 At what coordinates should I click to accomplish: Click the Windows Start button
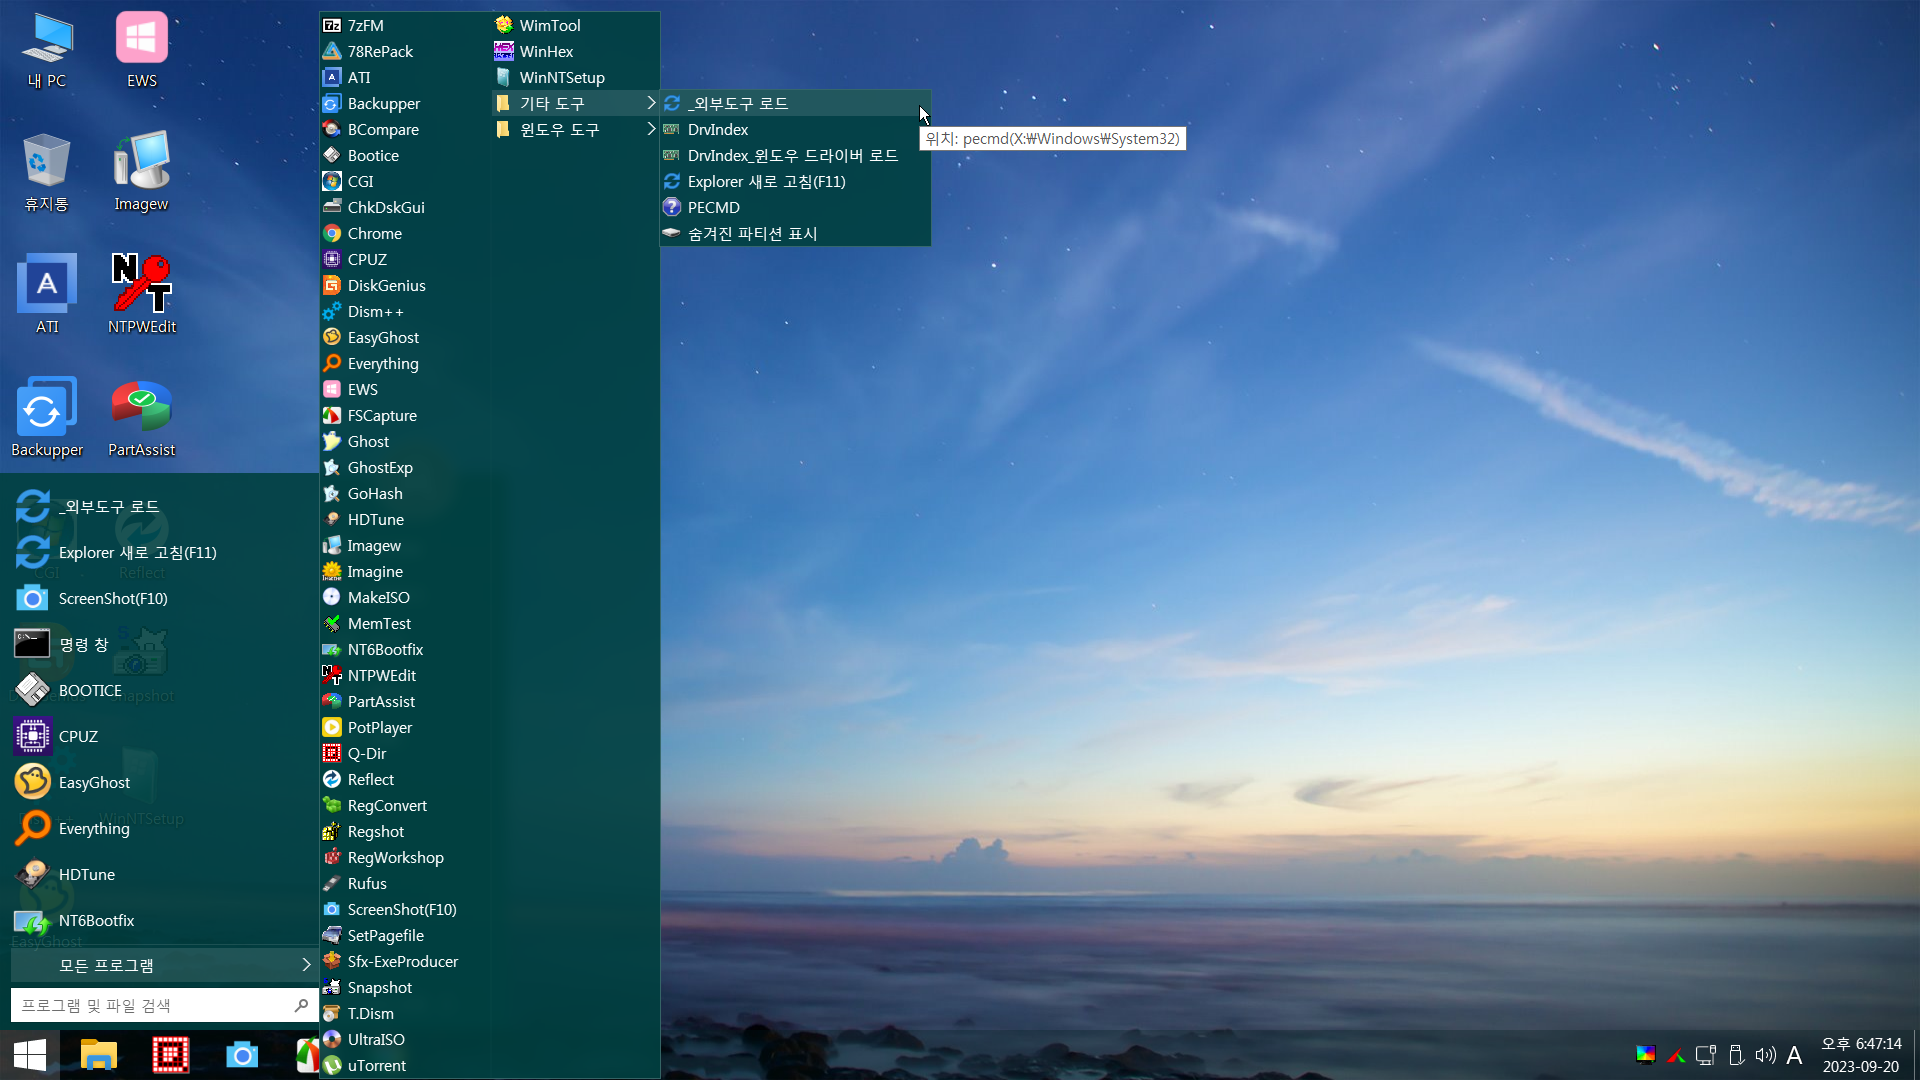(x=30, y=1055)
